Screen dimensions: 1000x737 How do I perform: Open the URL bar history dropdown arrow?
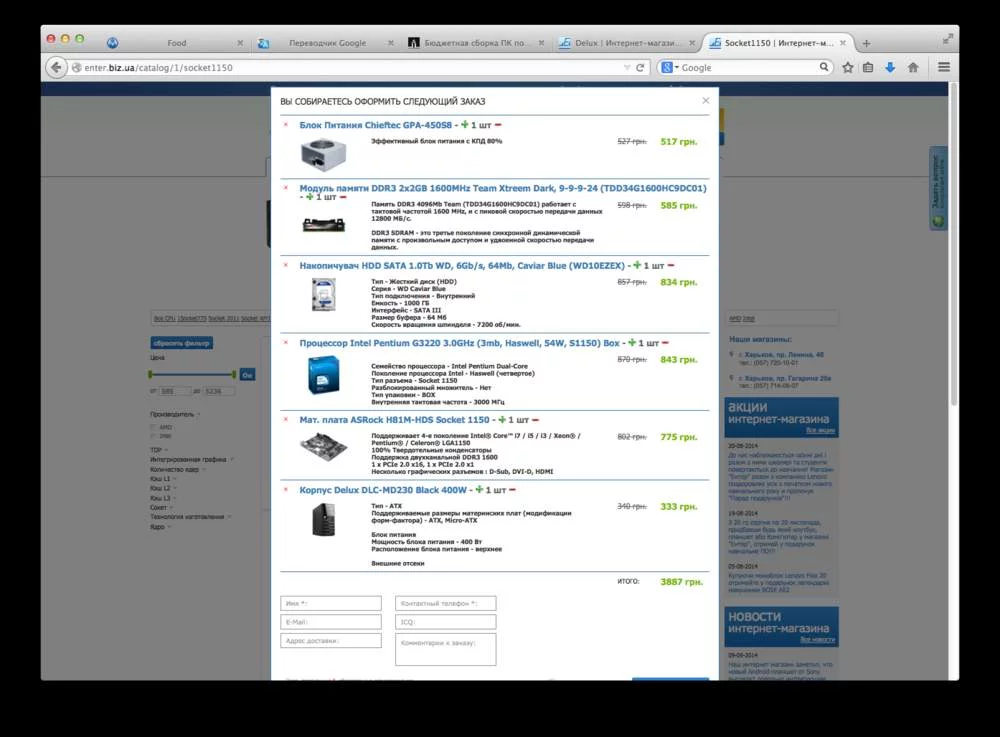tap(627, 68)
